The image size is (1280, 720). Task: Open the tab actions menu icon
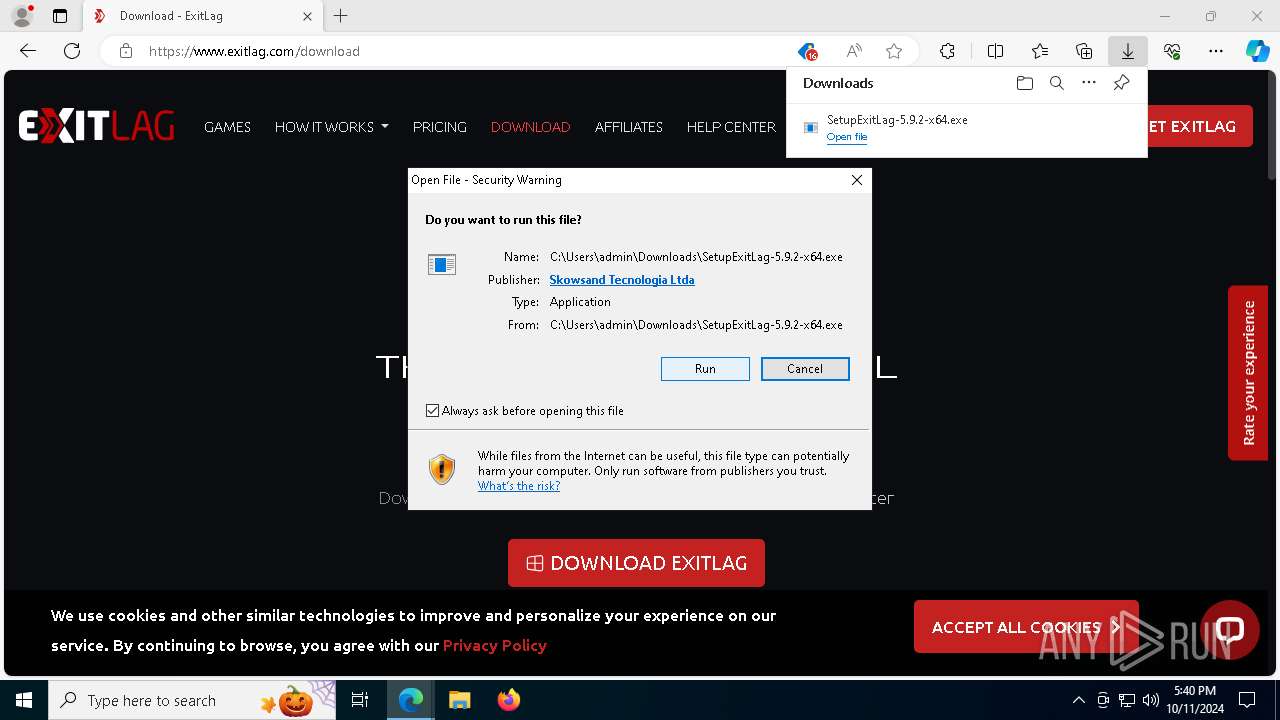click(x=60, y=16)
